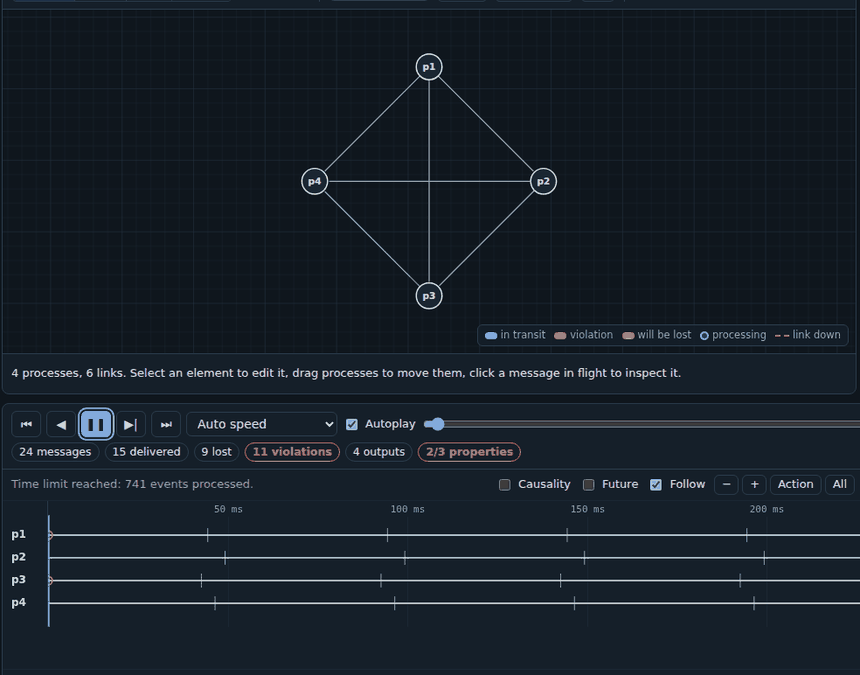Click the 'will be lost' legend entry
This screenshot has height=675, width=860.
click(657, 335)
